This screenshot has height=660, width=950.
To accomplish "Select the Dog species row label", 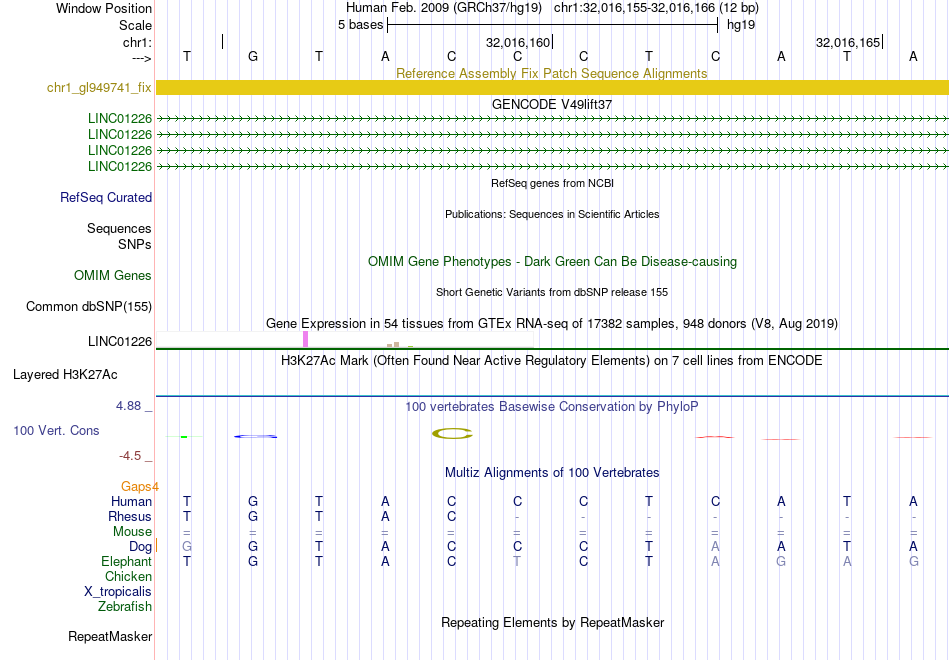I will click(140, 547).
